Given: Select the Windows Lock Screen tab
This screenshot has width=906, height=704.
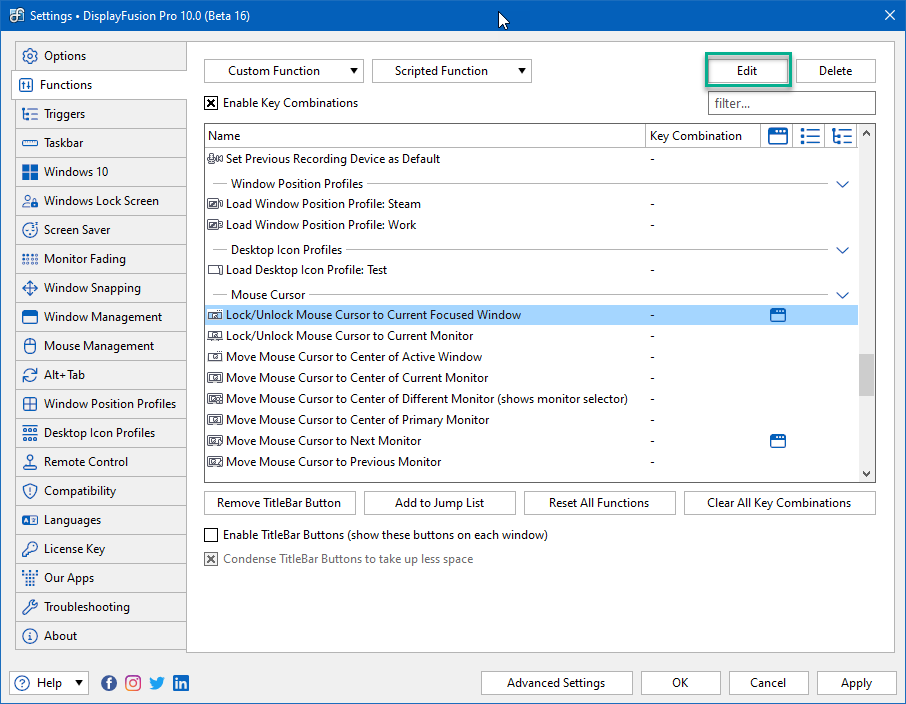Looking at the screenshot, I should coord(101,201).
